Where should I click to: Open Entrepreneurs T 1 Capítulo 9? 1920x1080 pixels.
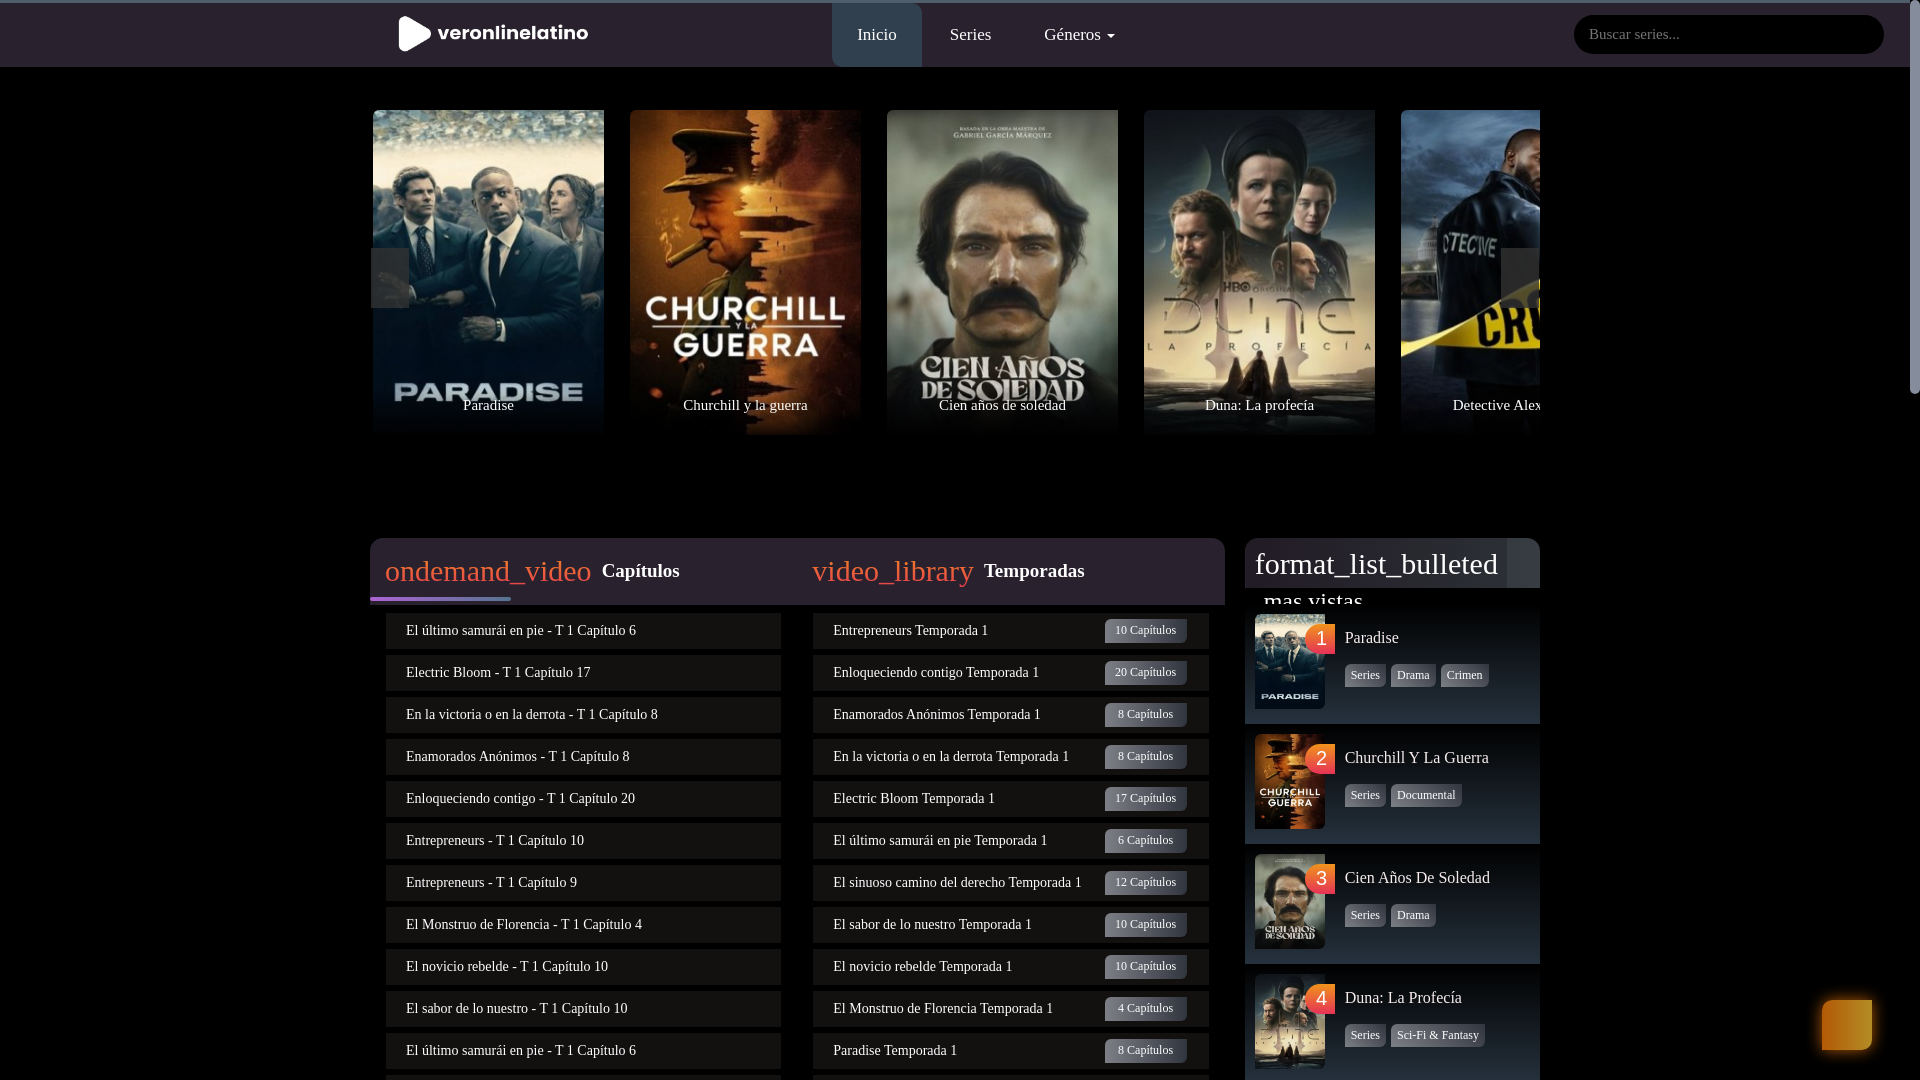click(x=583, y=883)
